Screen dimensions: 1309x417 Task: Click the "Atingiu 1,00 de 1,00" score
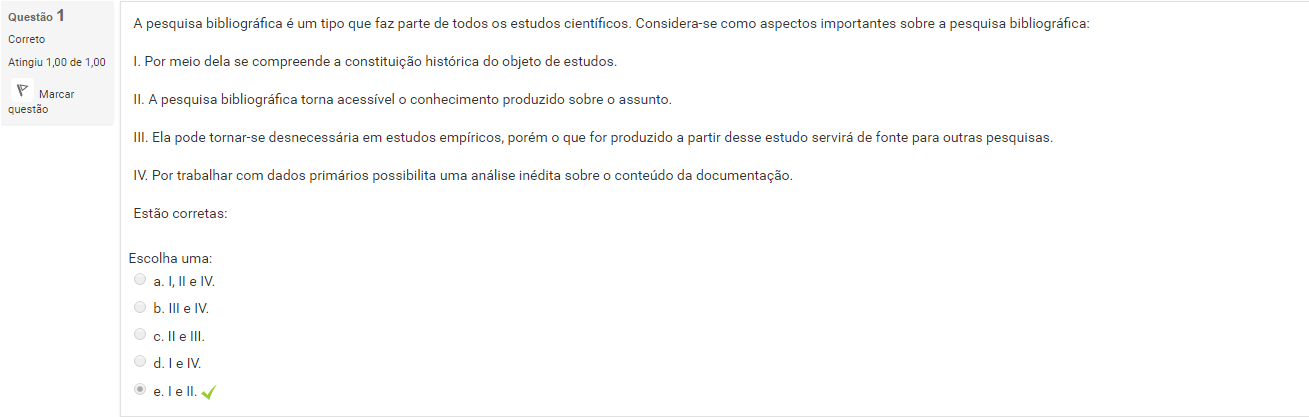click(56, 62)
